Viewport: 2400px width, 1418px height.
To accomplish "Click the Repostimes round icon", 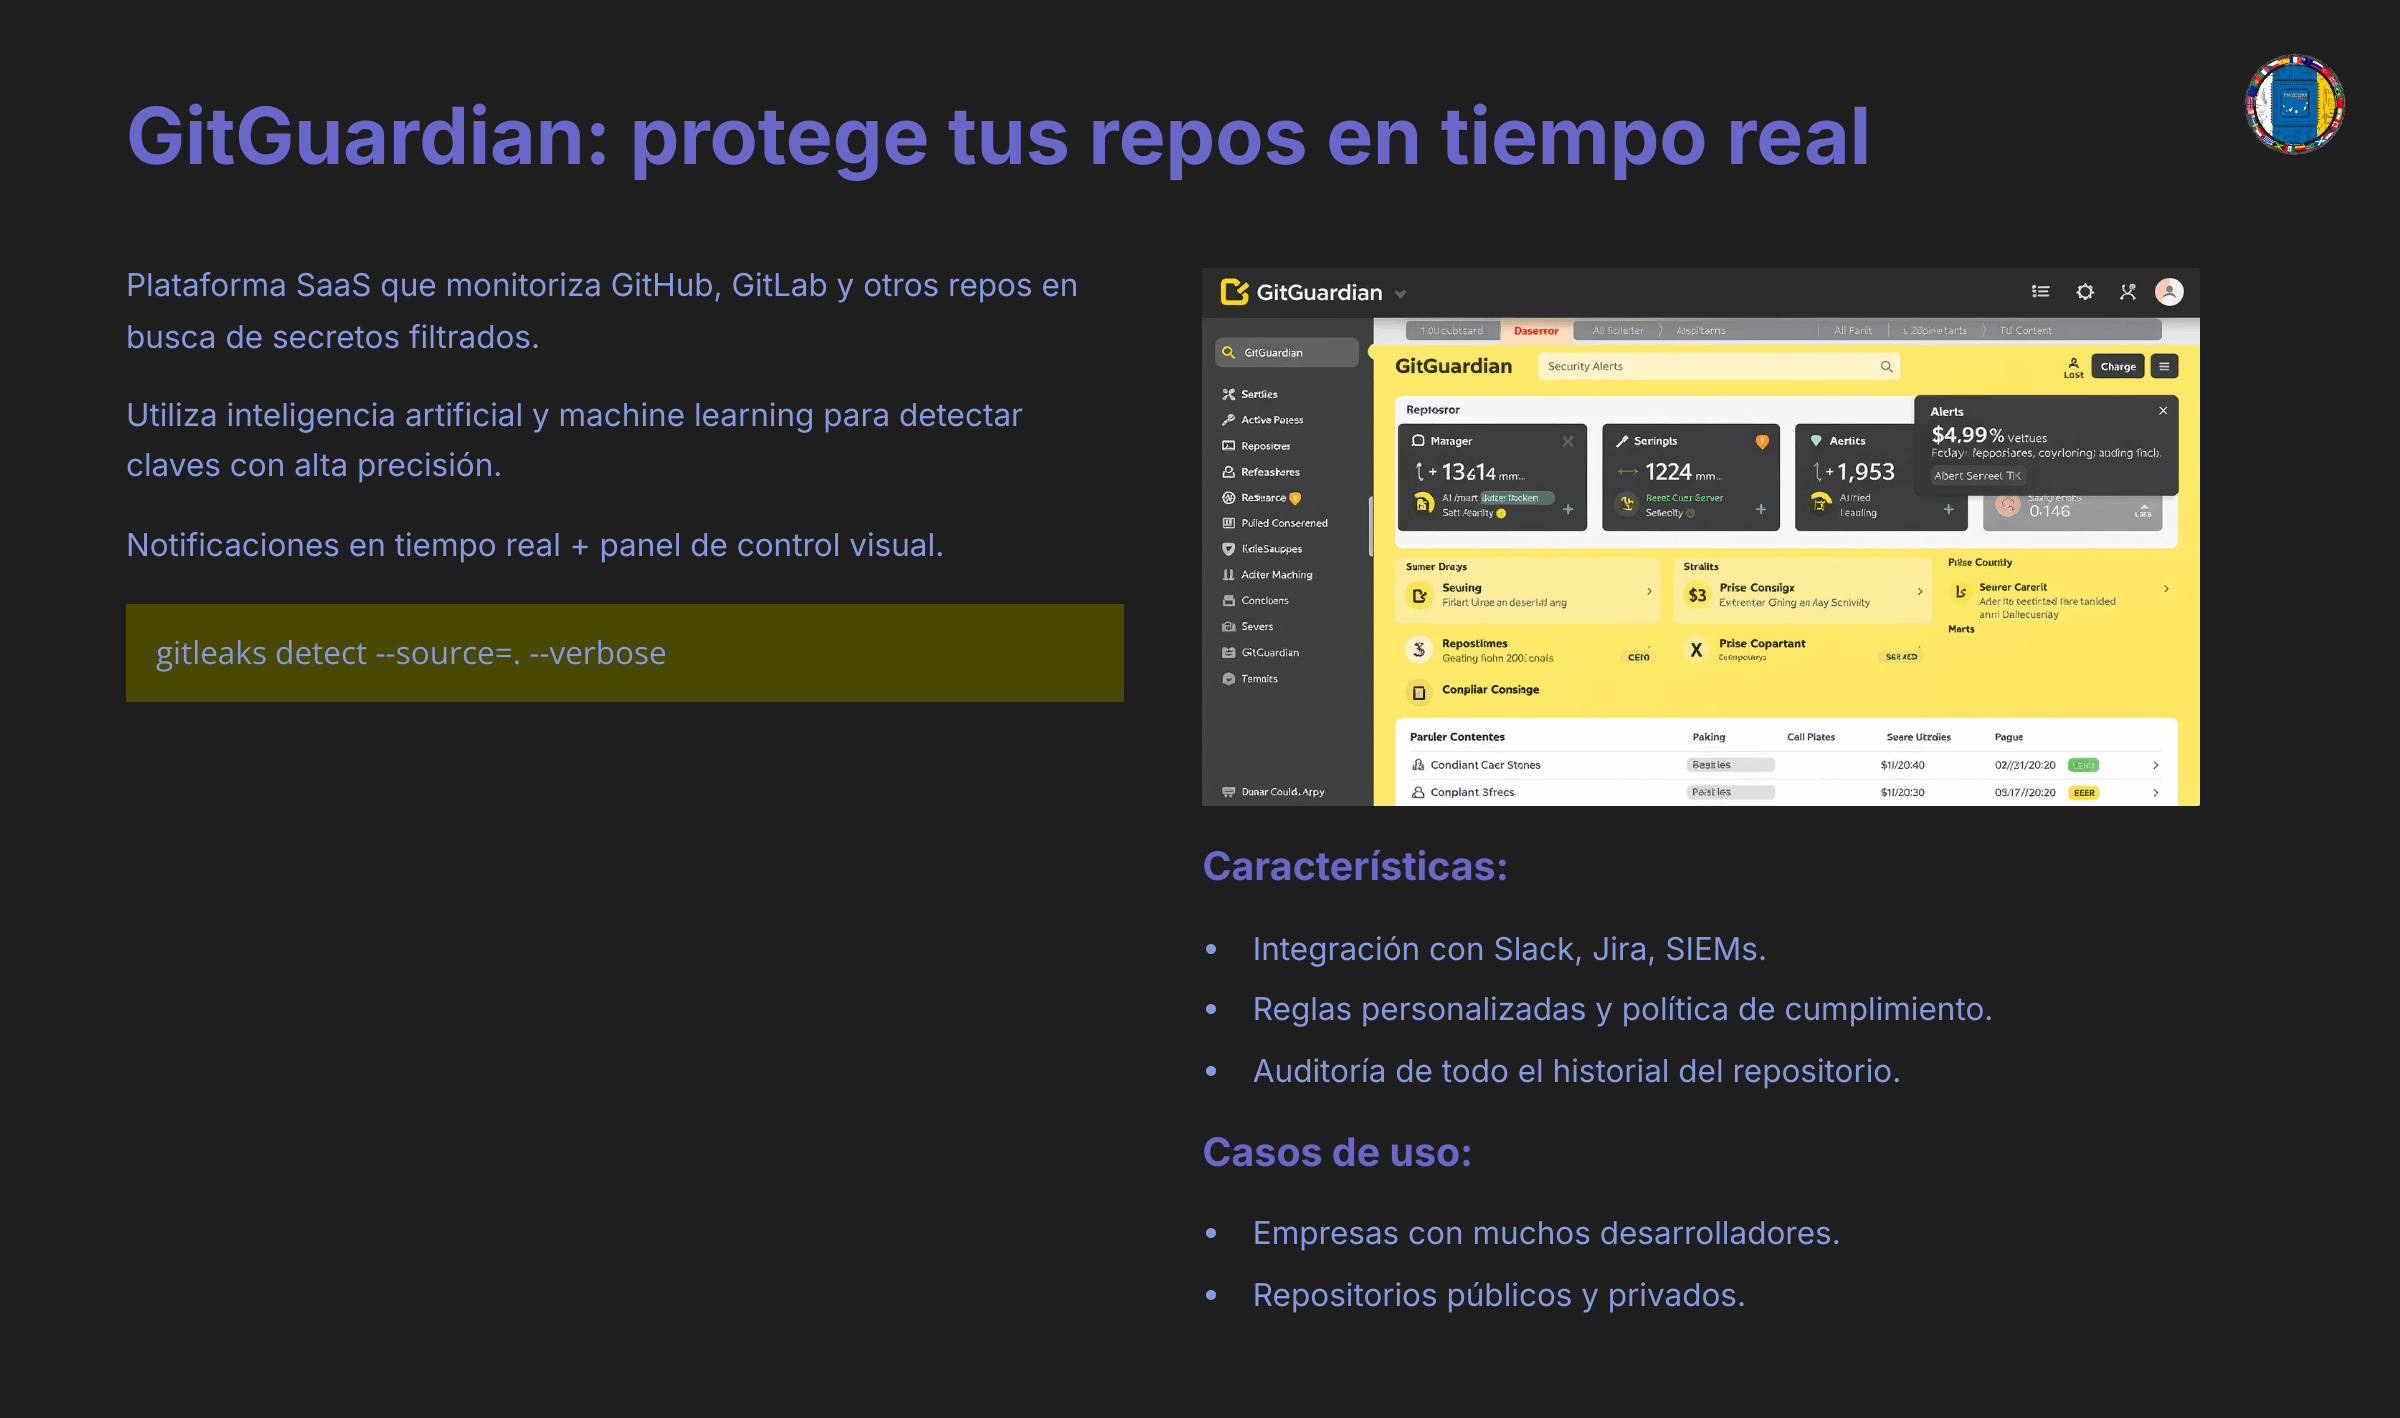I will 1419,650.
